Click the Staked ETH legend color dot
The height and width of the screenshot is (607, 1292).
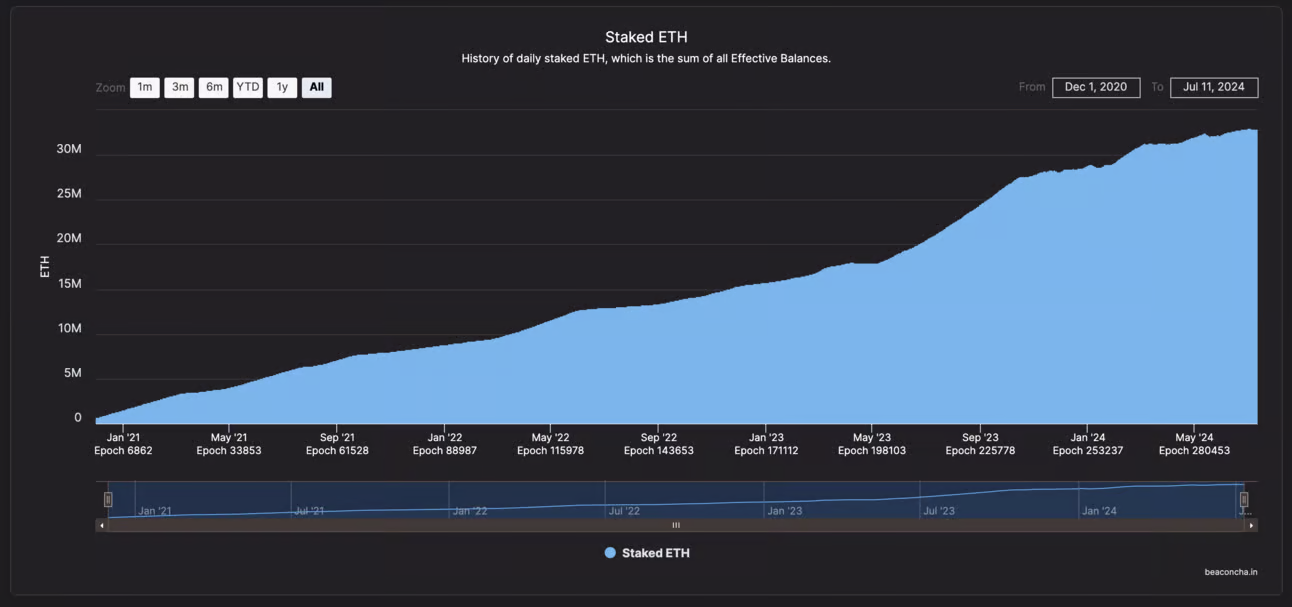pyautogui.click(x=610, y=553)
